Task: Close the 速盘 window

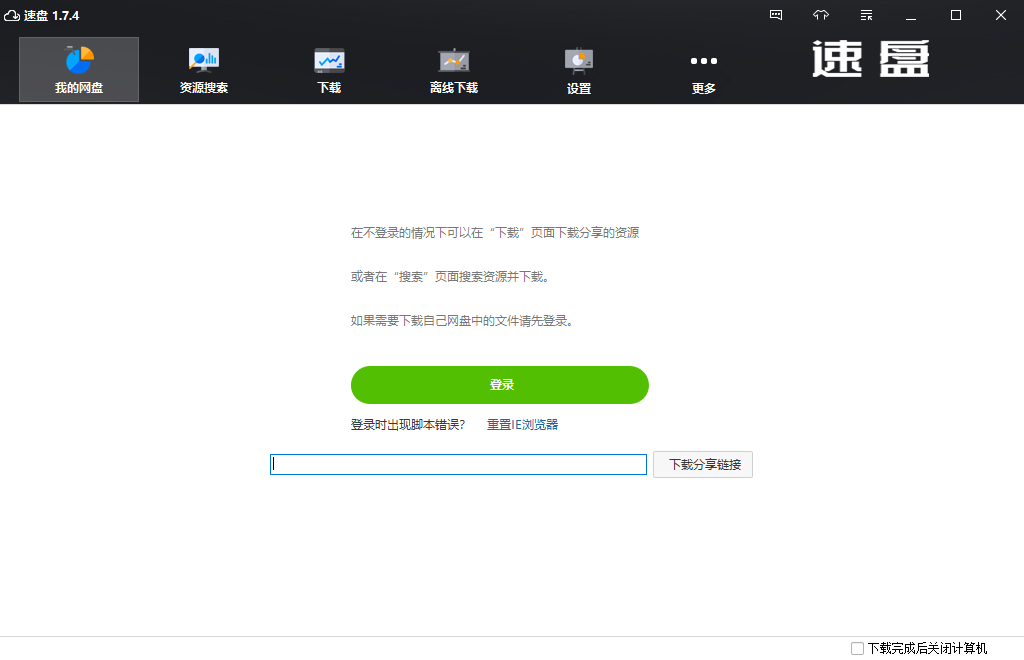Action: pos(1000,15)
